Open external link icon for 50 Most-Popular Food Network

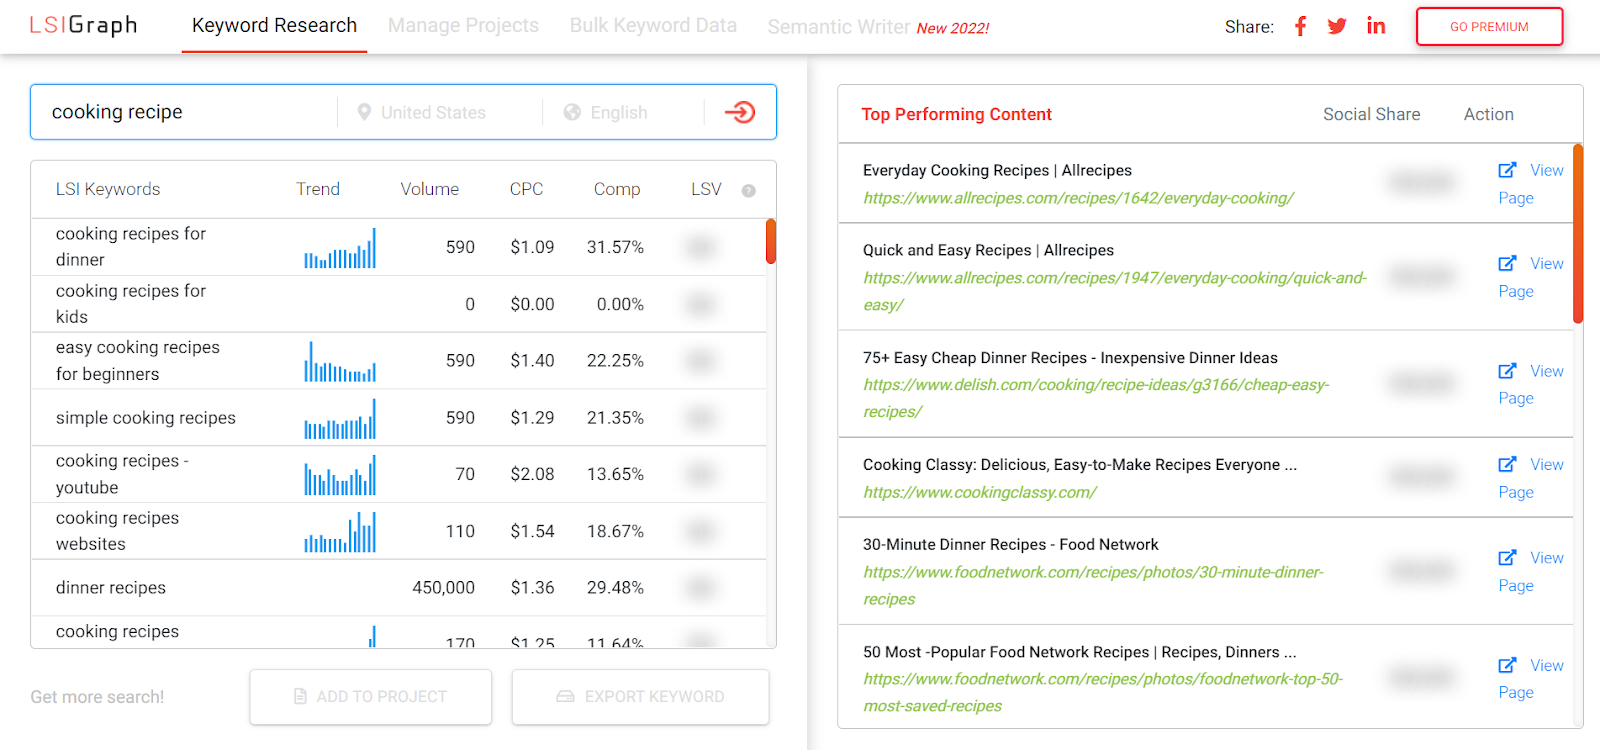pos(1507,665)
